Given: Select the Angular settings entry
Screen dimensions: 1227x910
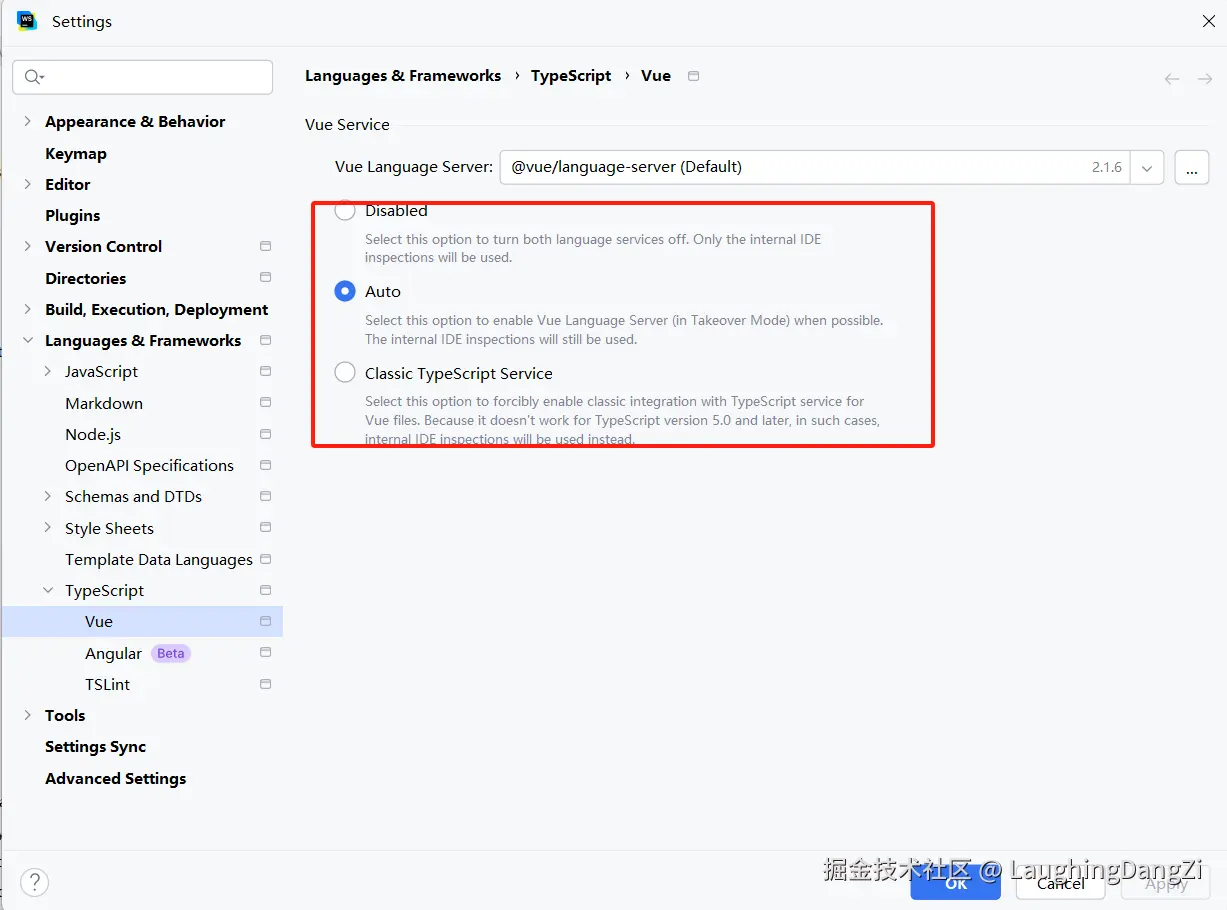Looking at the screenshot, I should coord(113,653).
